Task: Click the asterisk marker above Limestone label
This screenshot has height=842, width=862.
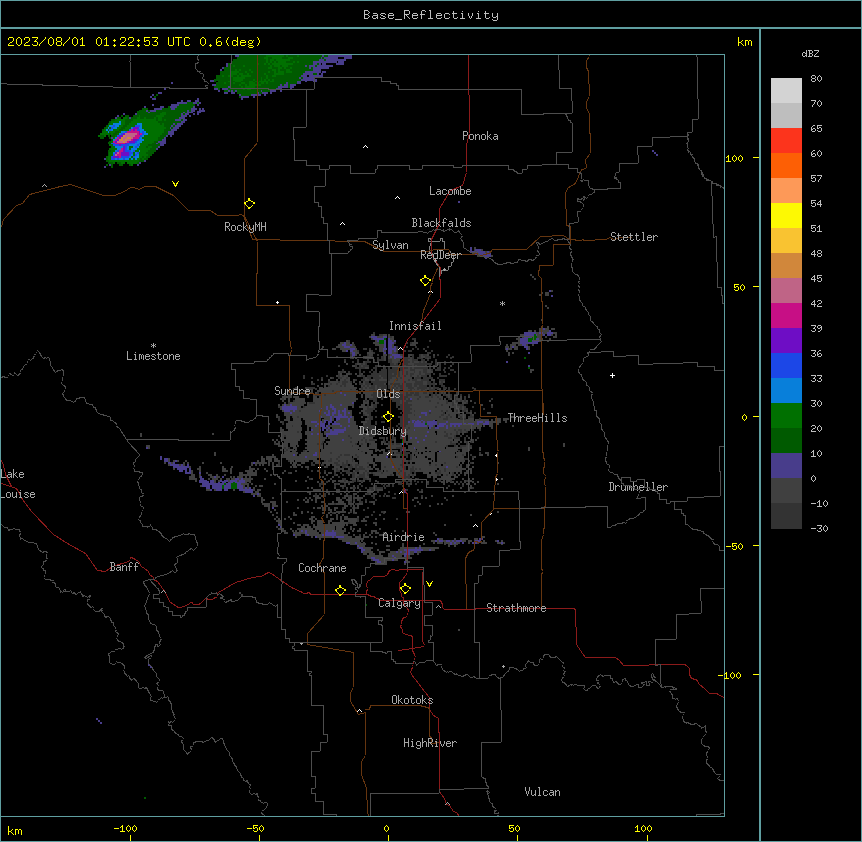Action: 153,346
